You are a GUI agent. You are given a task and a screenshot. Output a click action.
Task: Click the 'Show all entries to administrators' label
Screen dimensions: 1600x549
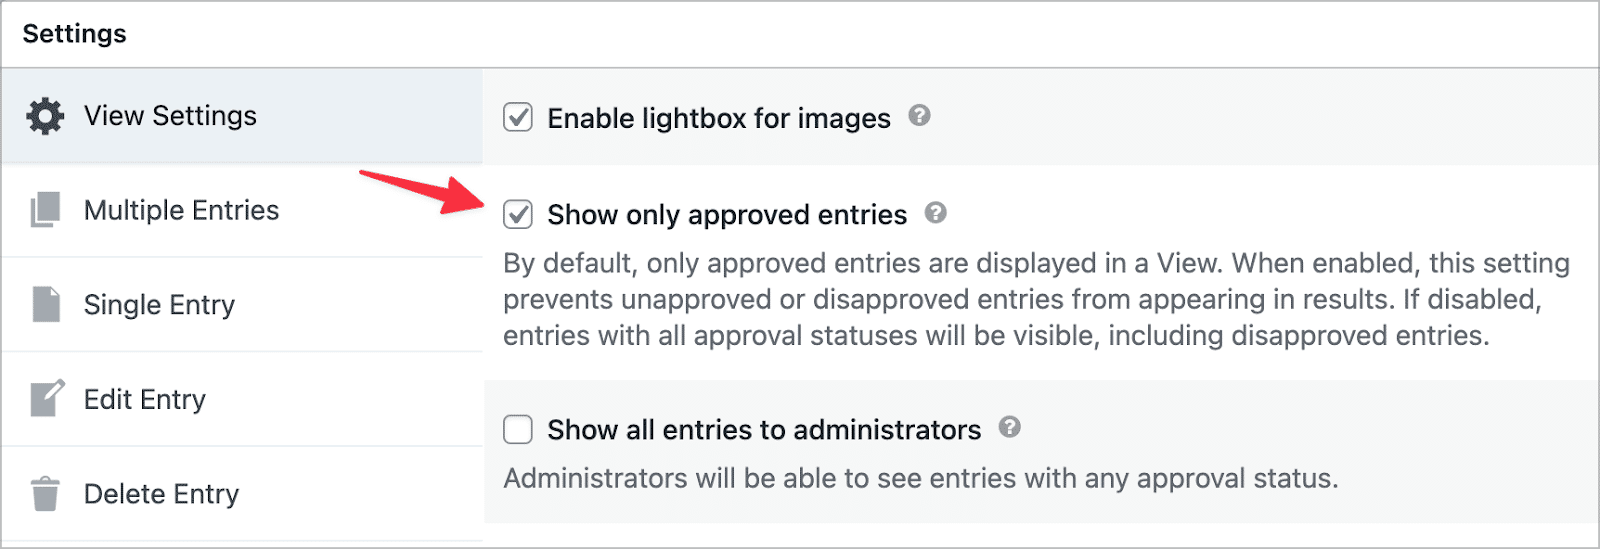pos(764,430)
